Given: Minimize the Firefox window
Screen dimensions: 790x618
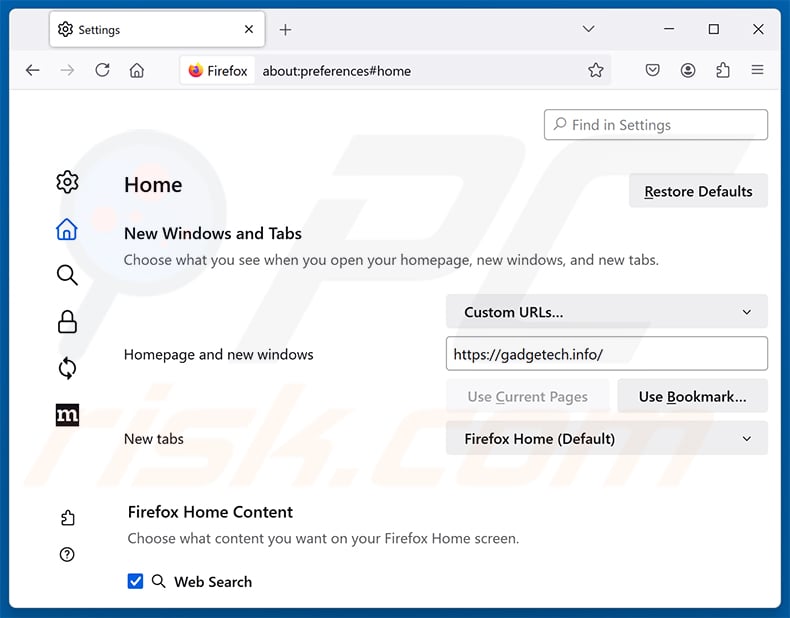Looking at the screenshot, I should (x=669, y=29).
